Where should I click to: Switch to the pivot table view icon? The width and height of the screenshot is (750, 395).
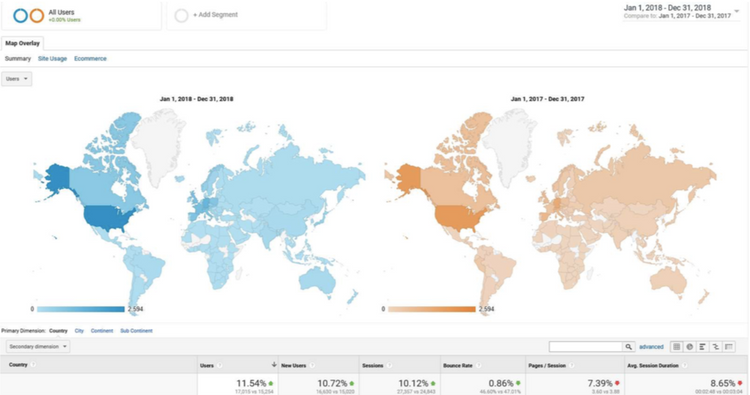tap(729, 347)
